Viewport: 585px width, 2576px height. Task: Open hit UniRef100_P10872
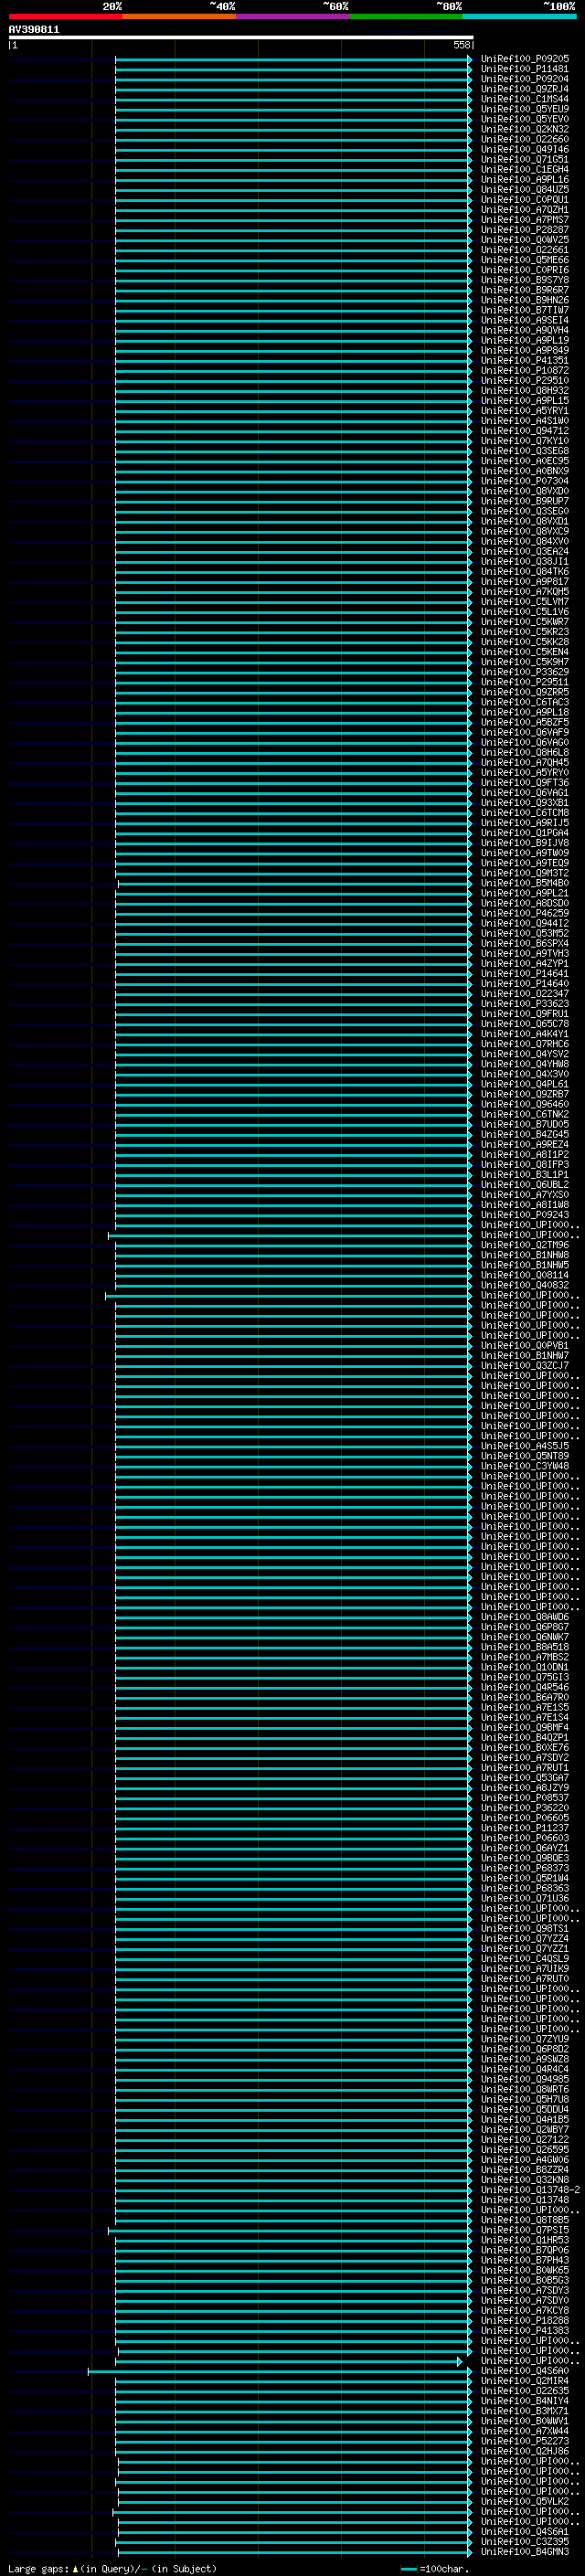524,370
